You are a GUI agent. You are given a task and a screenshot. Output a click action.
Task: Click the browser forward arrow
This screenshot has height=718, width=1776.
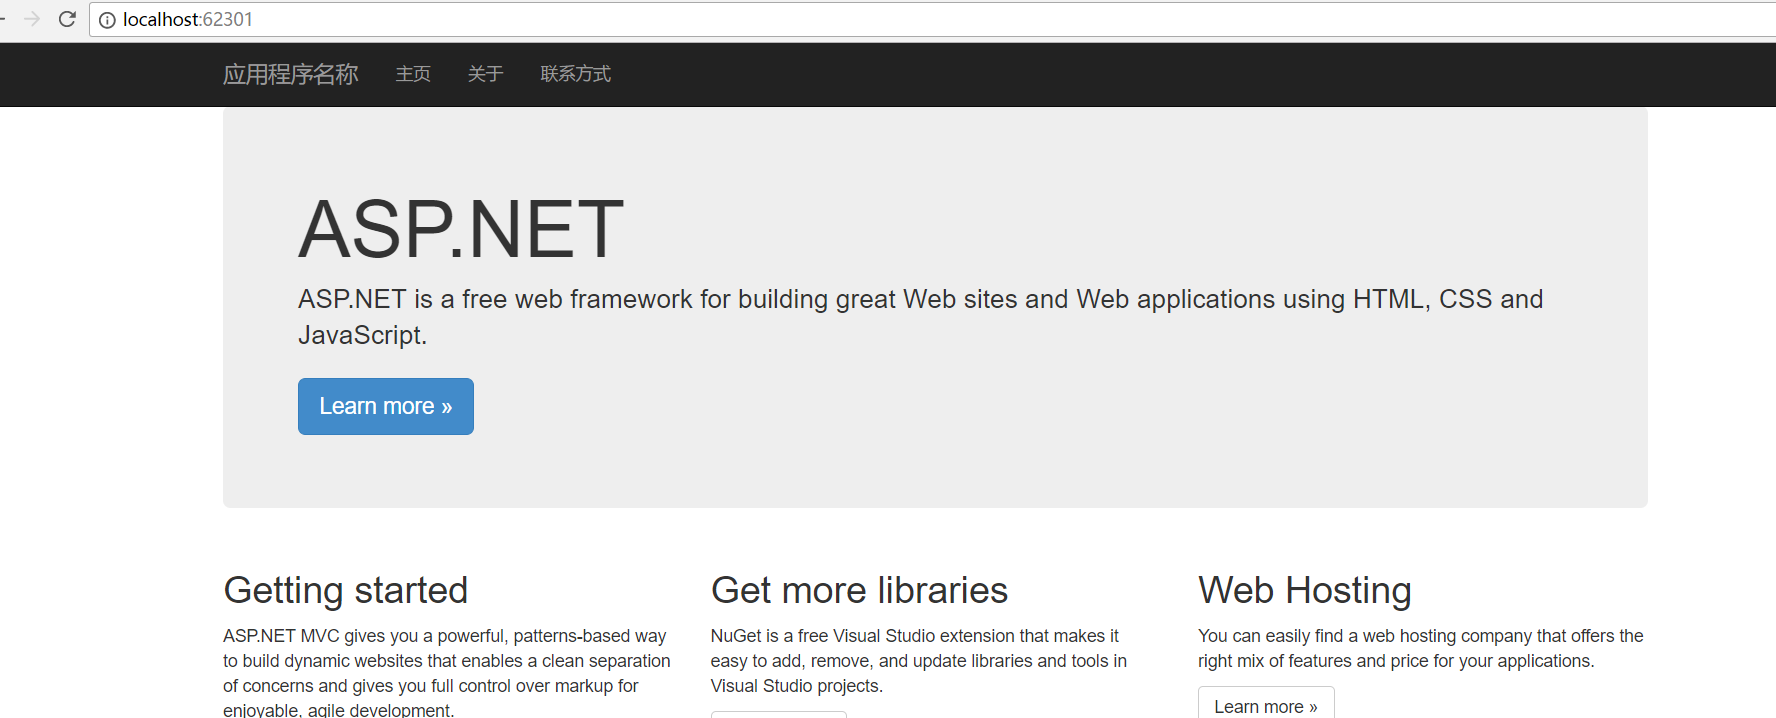pyautogui.click(x=32, y=19)
